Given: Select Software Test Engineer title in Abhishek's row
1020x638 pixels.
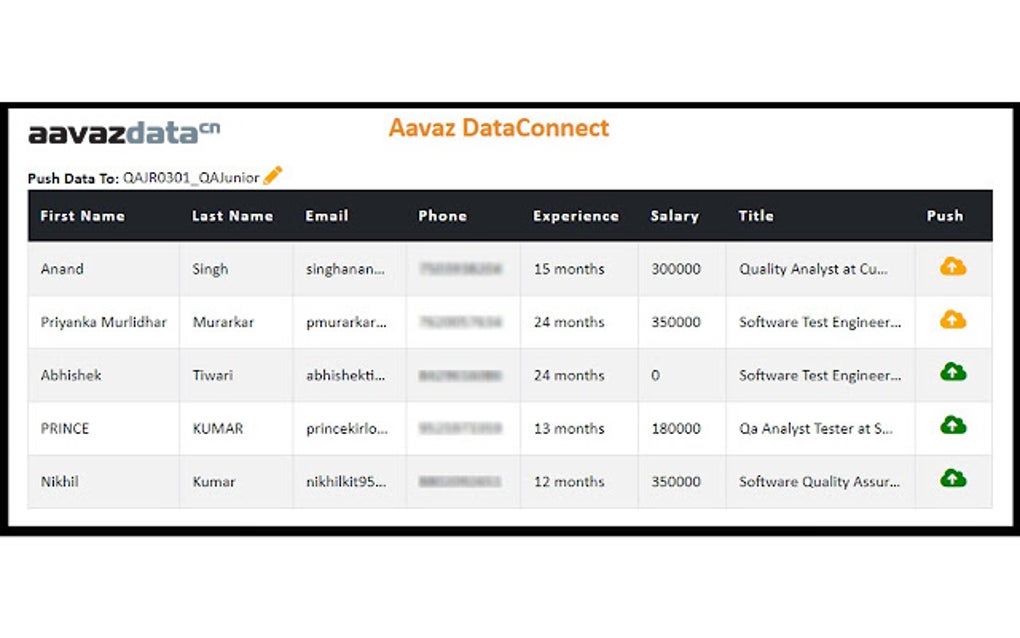Looking at the screenshot, I should click(820, 375).
